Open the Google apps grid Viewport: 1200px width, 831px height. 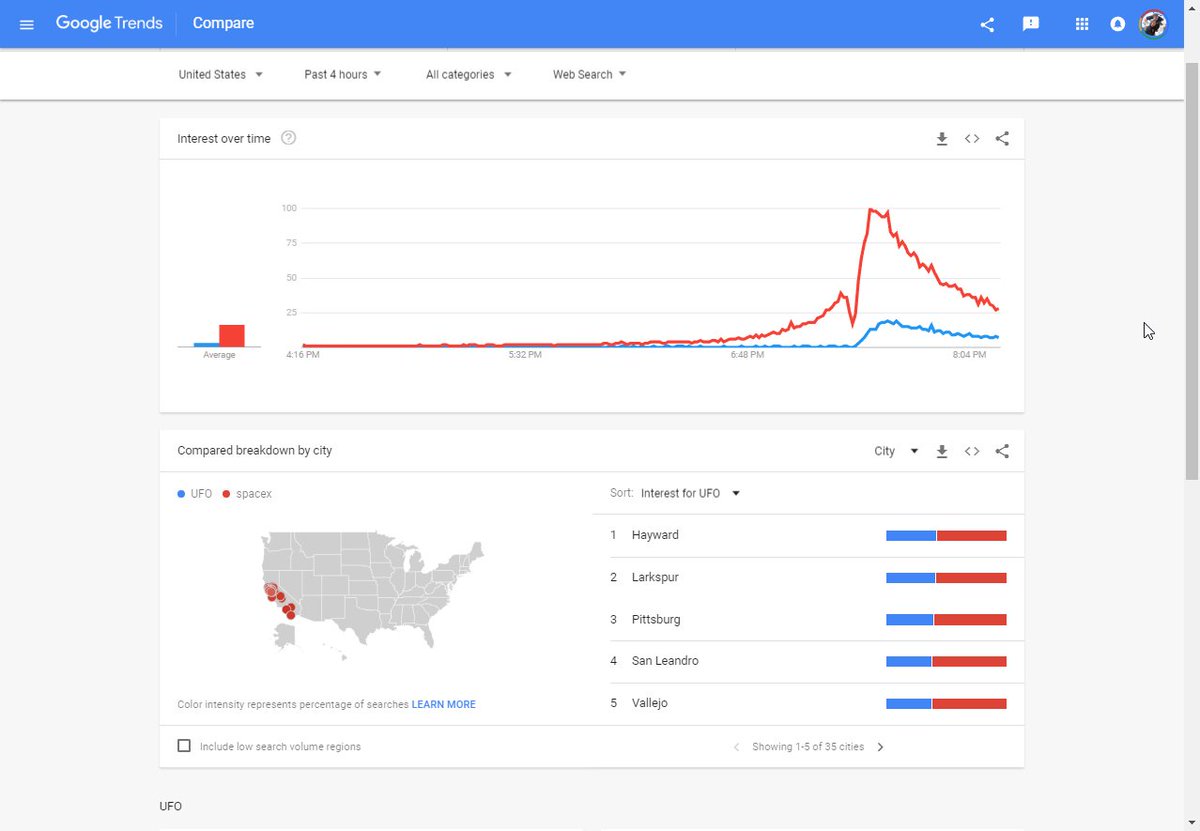coord(1081,24)
